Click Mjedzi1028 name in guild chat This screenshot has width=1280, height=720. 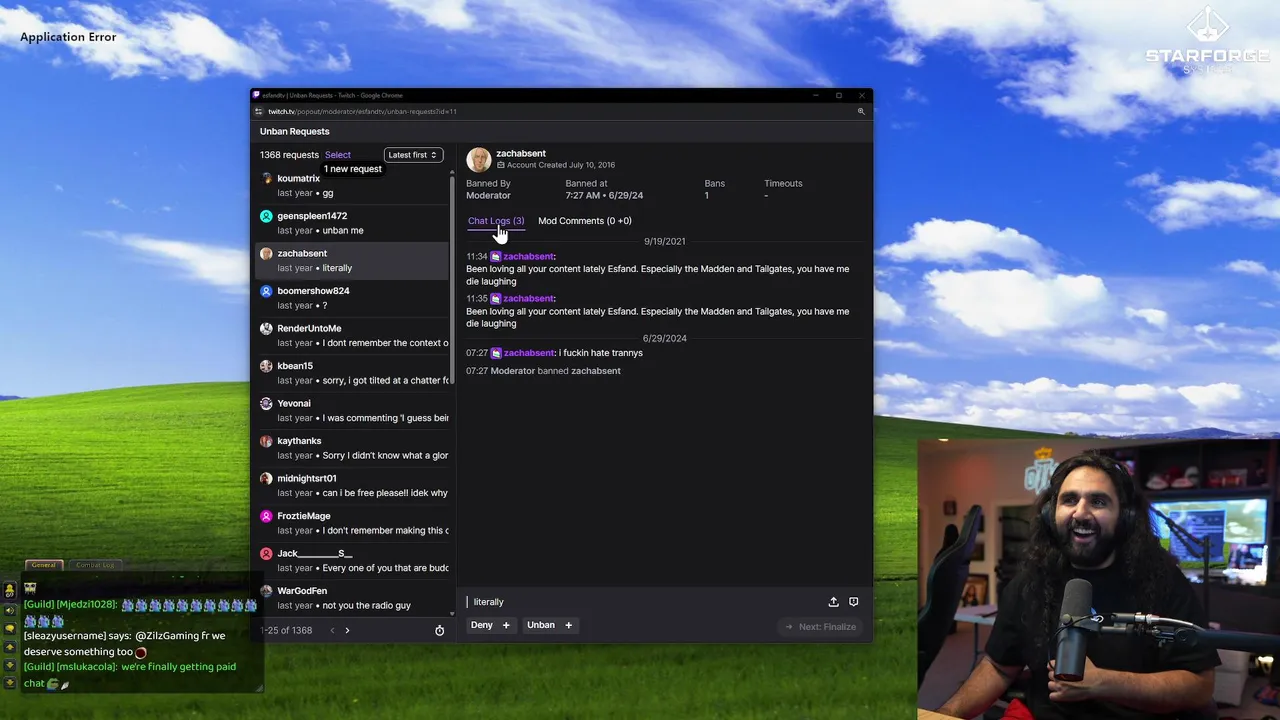coord(87,605)
